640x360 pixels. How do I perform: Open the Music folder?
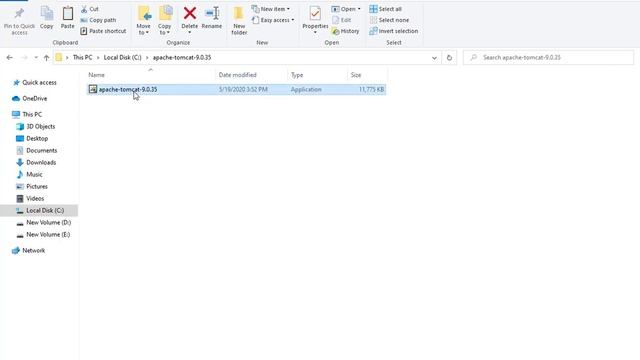click(34, 174)
